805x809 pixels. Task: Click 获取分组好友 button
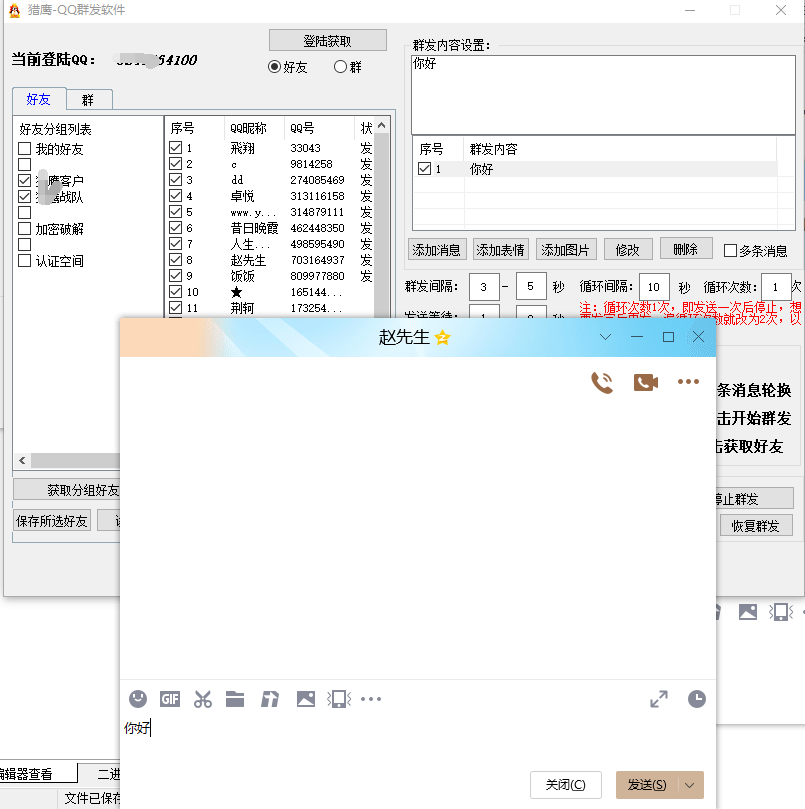click(67, 490)
